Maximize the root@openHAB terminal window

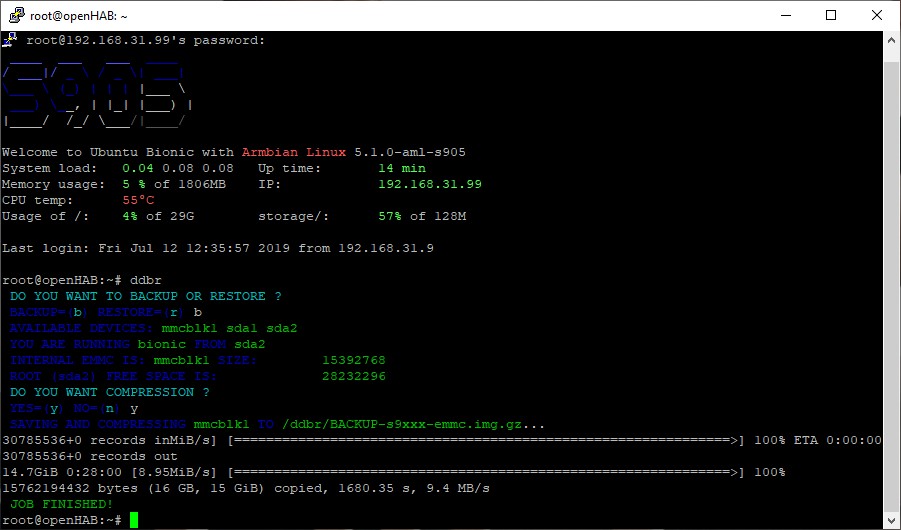(x=831, y=16)
